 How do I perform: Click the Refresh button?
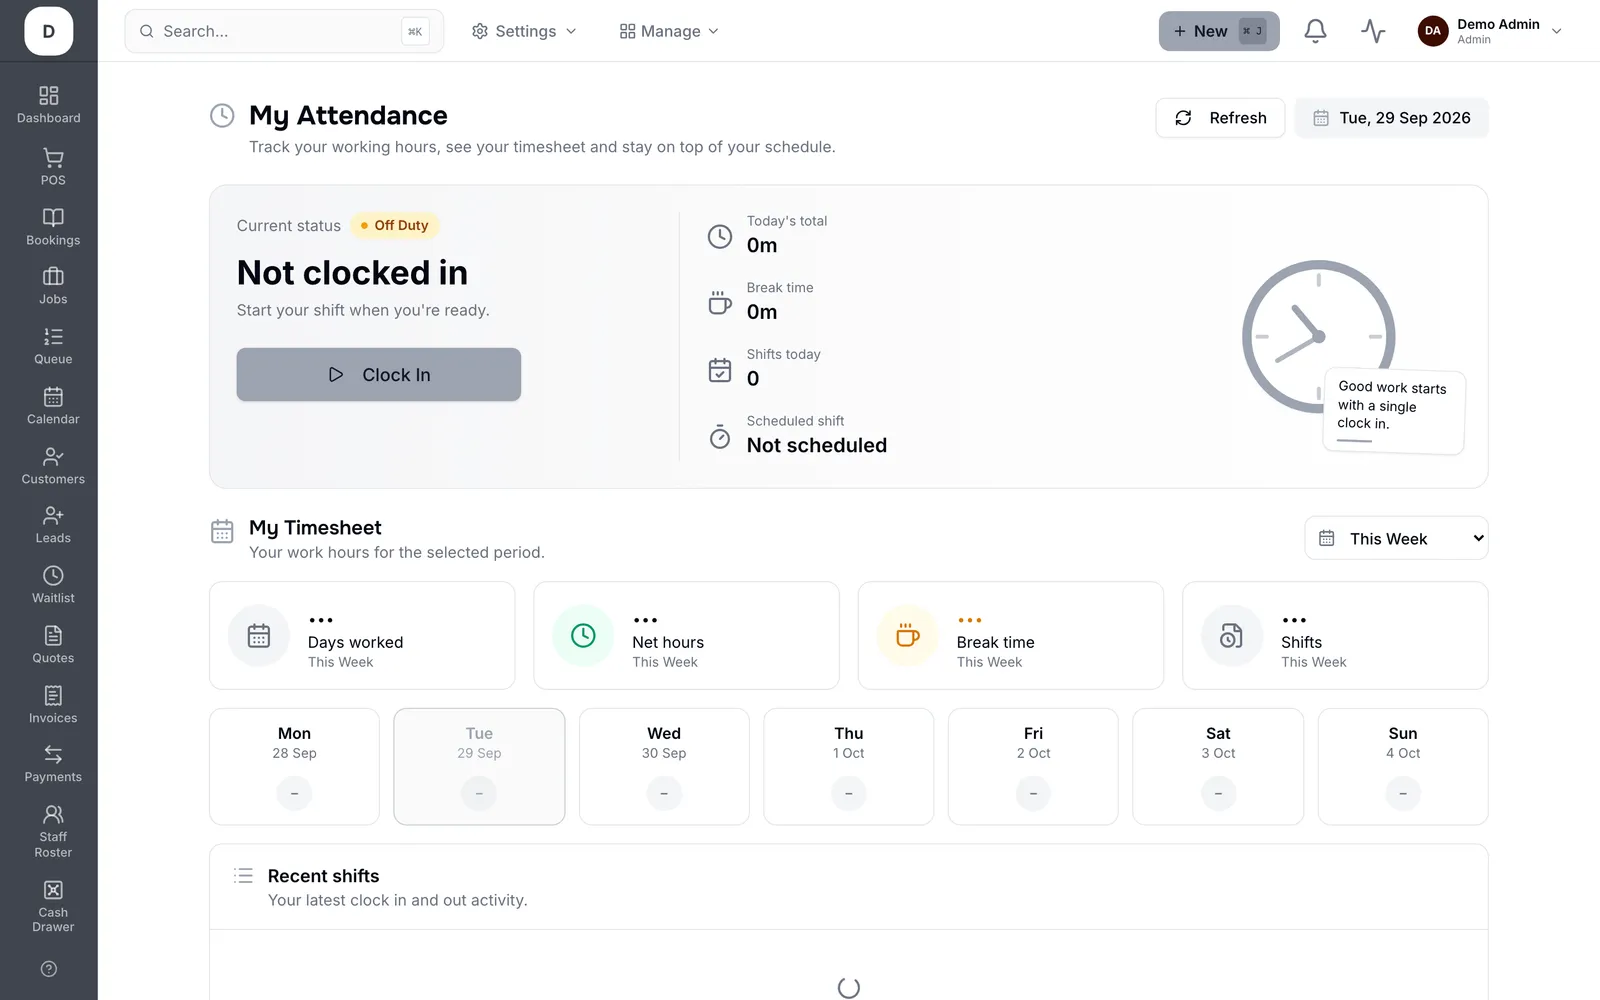1220,118
